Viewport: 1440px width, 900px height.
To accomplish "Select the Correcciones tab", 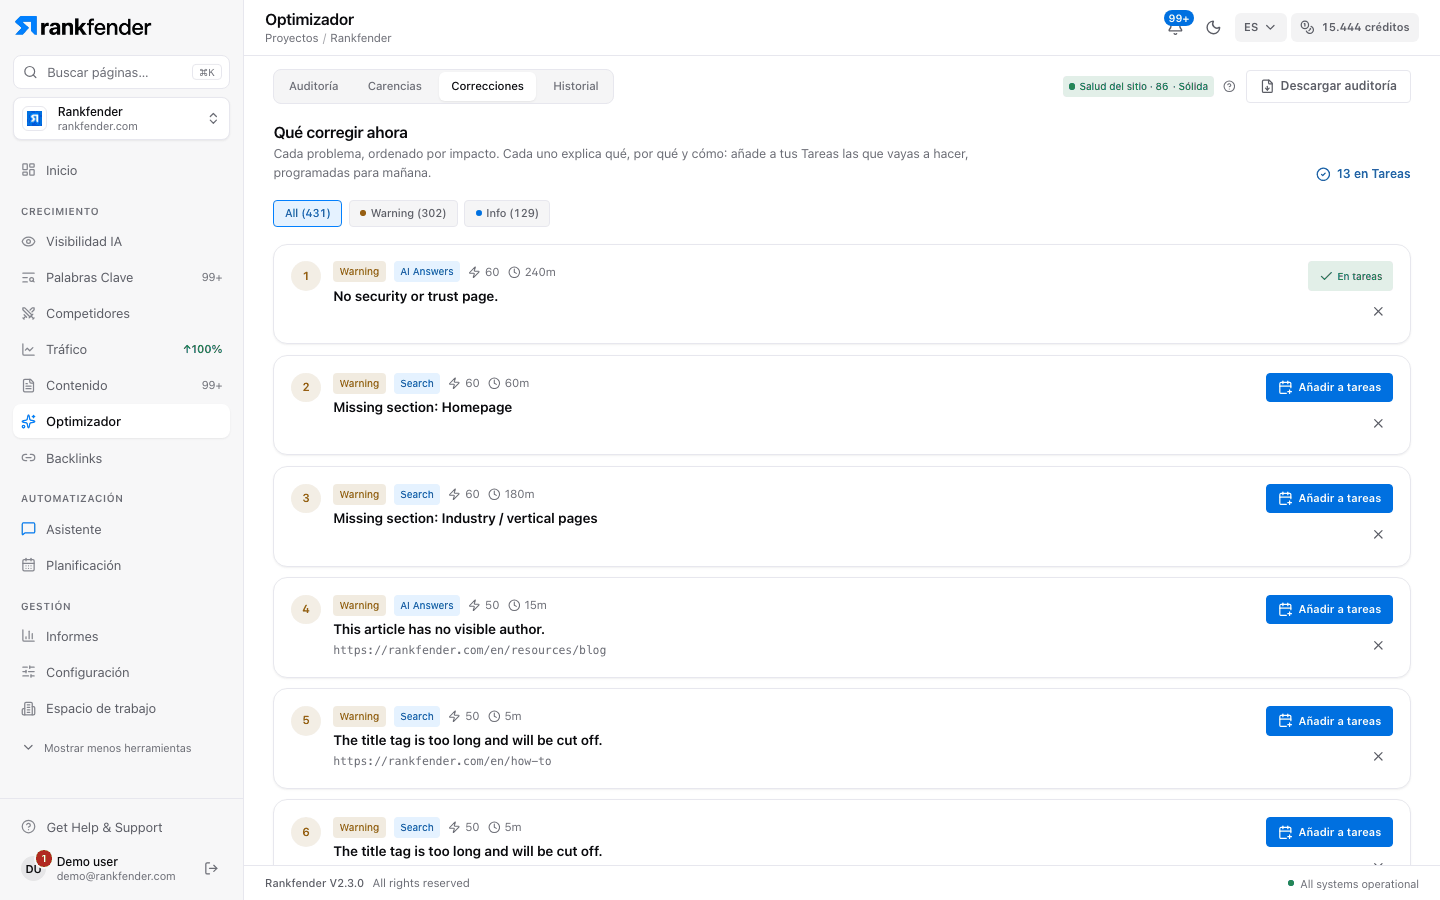I will 487,86.
